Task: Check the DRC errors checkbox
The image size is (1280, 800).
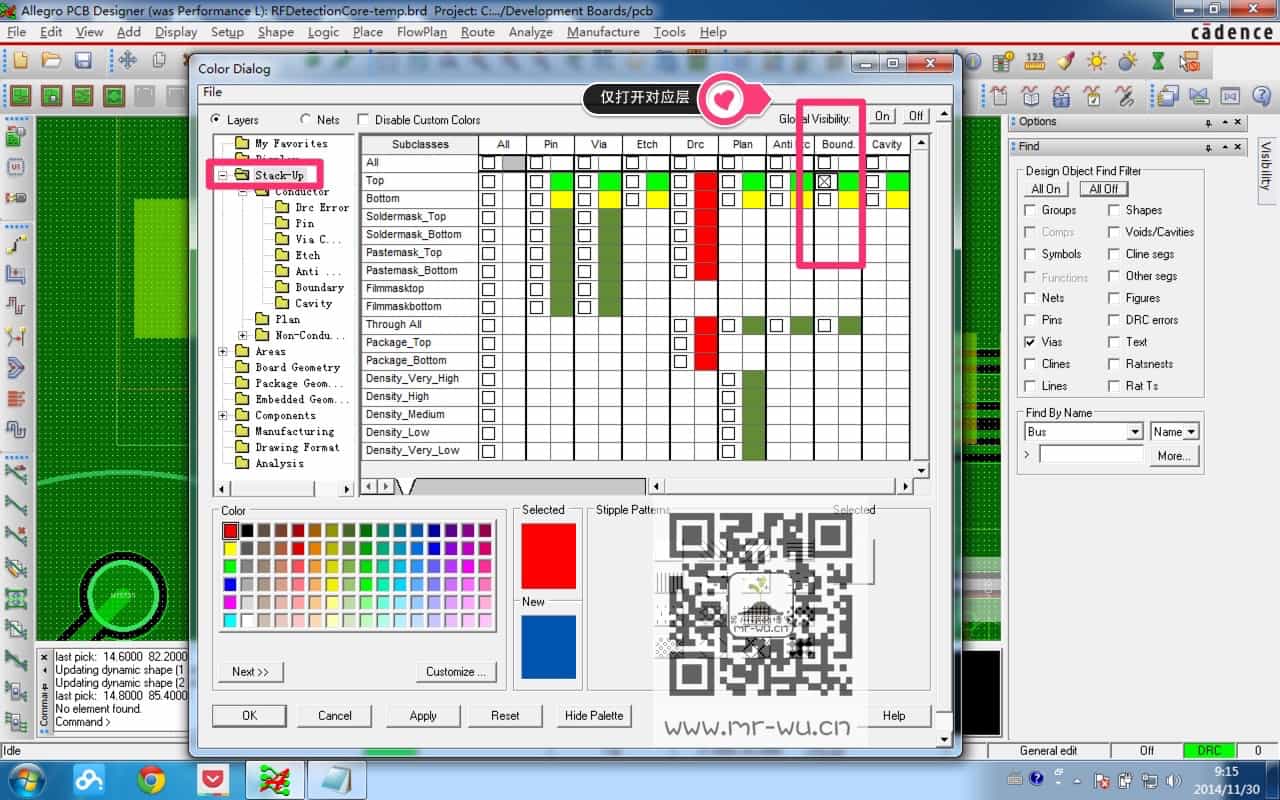Action: click(1114, 320)
